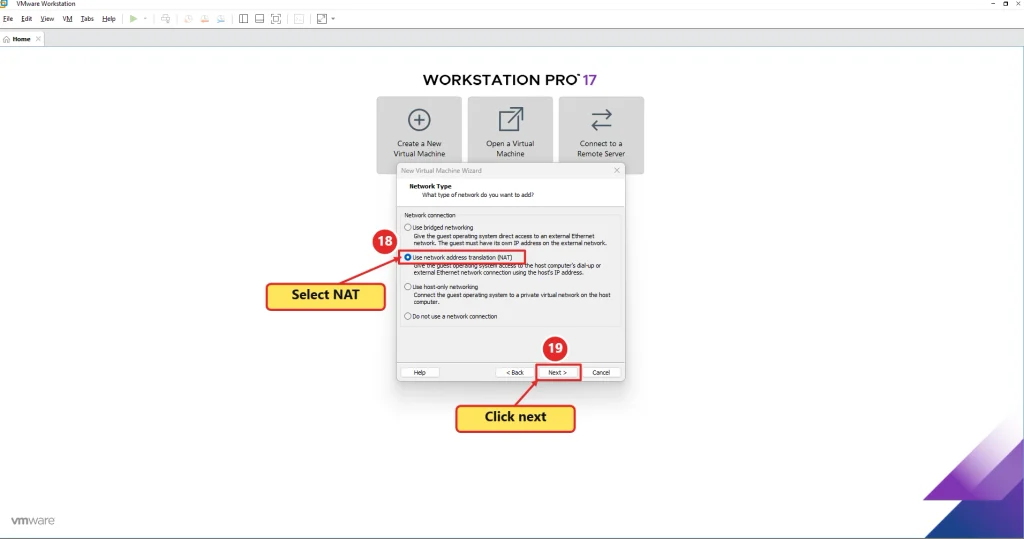Restore down the VMware Workstation window
The image size is (1024, 539).
pyautogui.click(x=1006, y=4)
